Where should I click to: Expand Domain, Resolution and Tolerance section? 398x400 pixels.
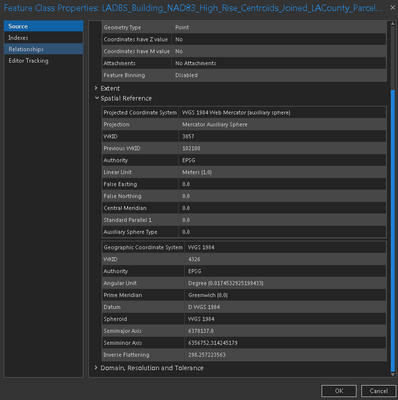96,368
